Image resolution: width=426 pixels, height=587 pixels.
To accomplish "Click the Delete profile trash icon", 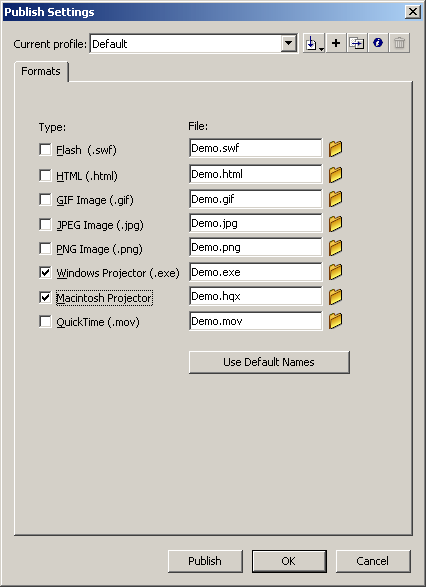I will [399, 43].
